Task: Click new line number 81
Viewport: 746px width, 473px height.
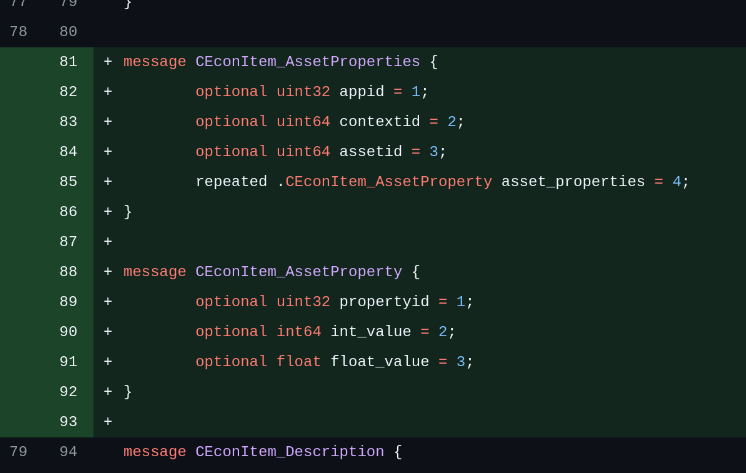Action: point(68,62)
